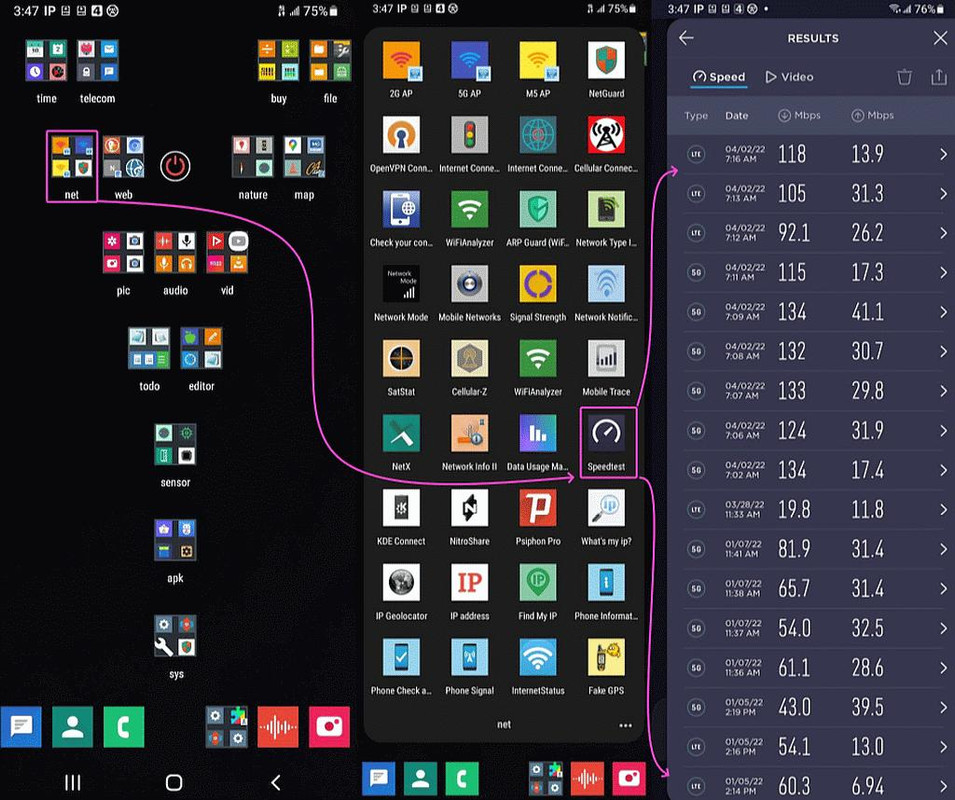This screenshot has height=800, width=955.
Task: Launch IP Geolocator app
Action: pos(401,583)
